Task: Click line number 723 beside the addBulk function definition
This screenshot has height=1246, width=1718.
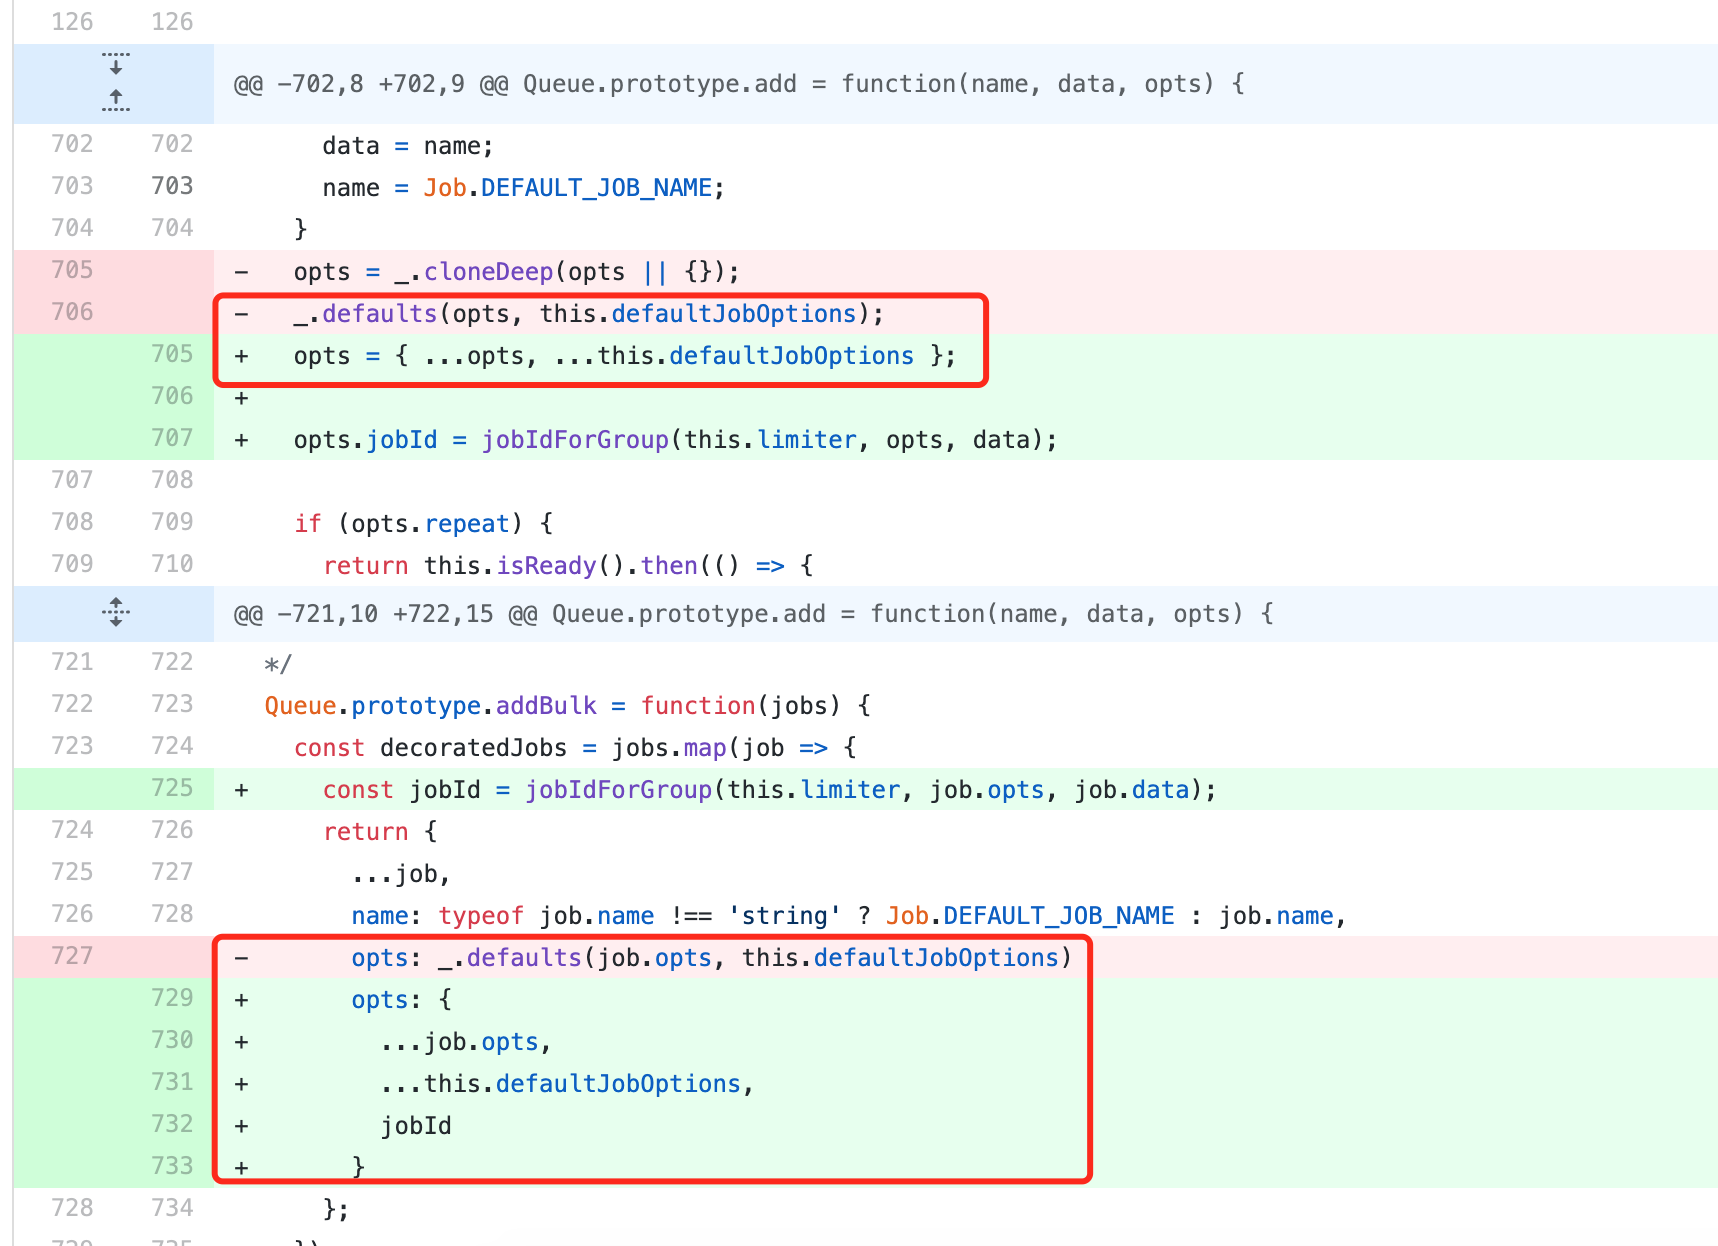Action: pyautogui.click(x=172, y=703)
